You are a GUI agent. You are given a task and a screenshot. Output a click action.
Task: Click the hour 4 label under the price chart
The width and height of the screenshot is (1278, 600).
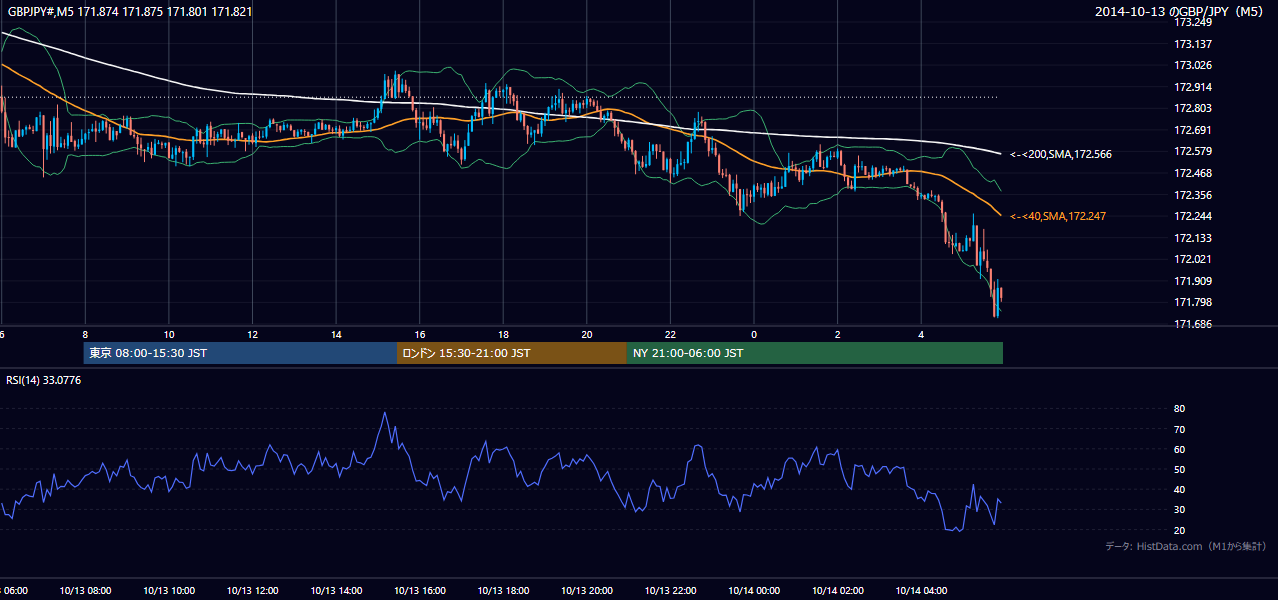[921, 334]
